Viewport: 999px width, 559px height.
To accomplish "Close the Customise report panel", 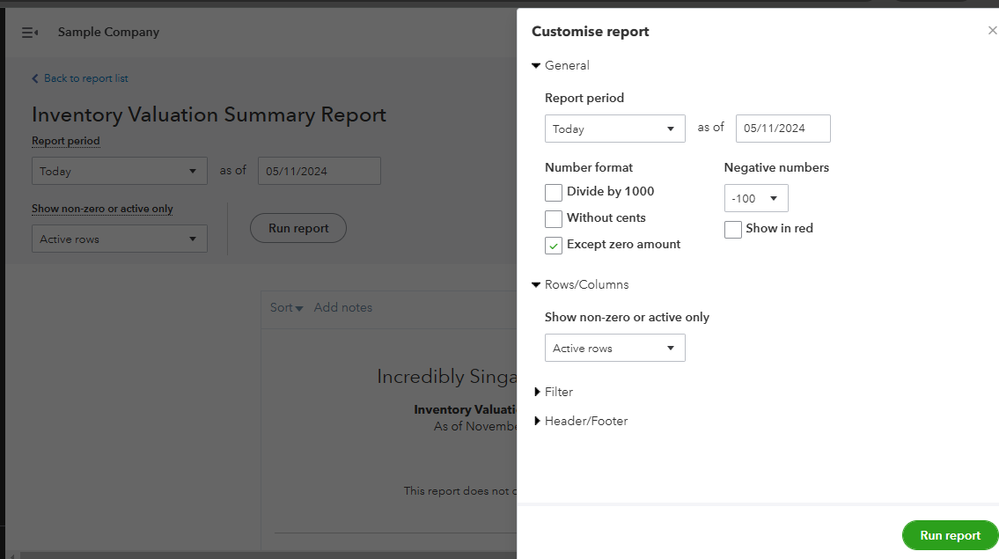I will [991, 31].
